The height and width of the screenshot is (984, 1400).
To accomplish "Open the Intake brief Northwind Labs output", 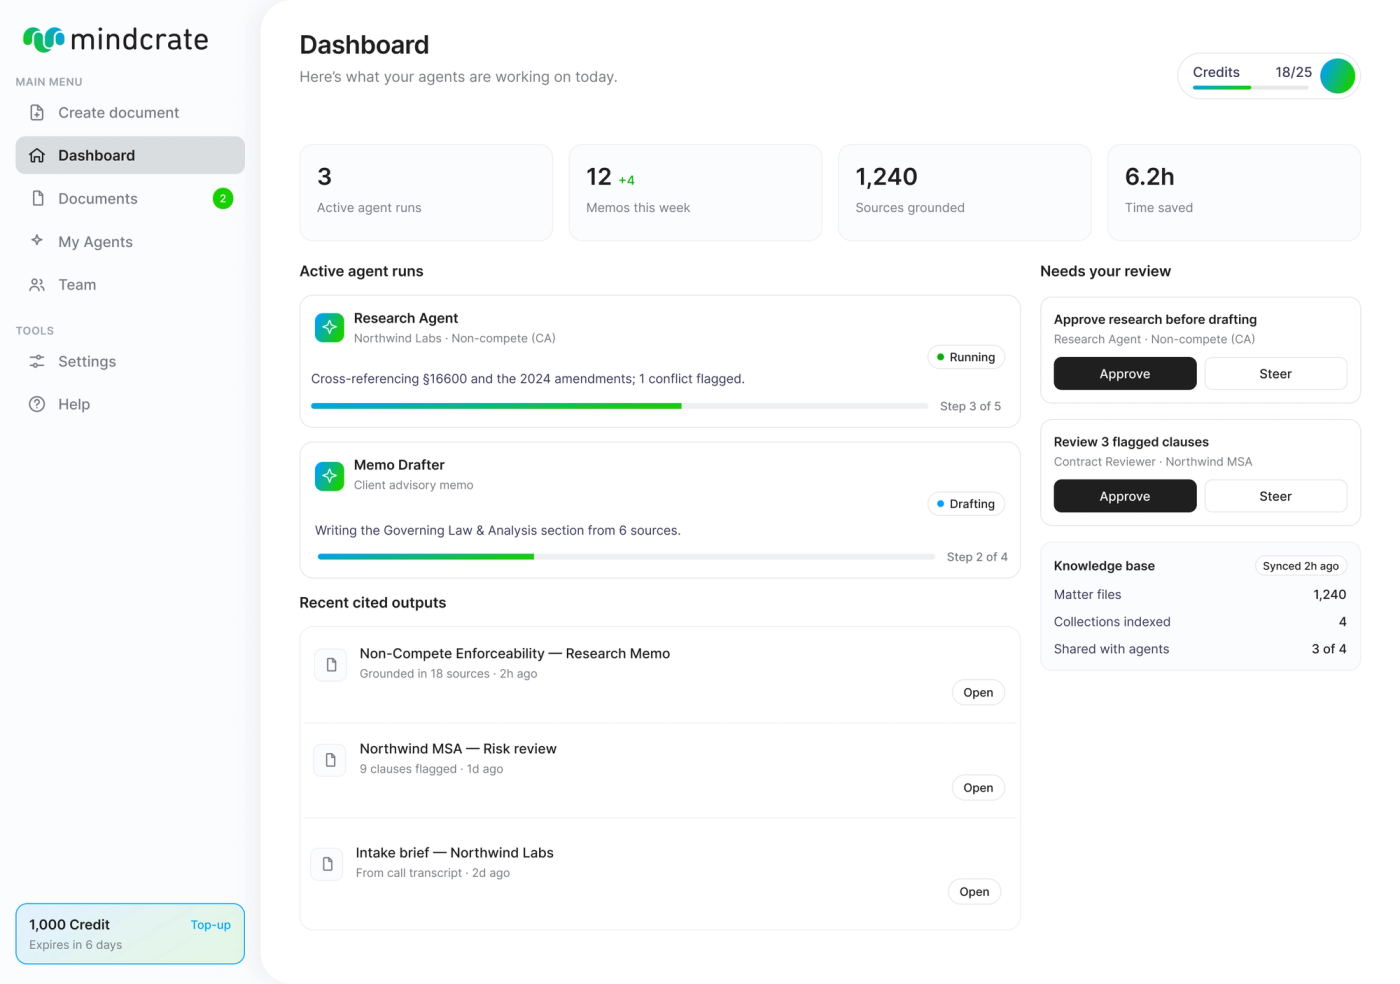I will click(974, 892).
